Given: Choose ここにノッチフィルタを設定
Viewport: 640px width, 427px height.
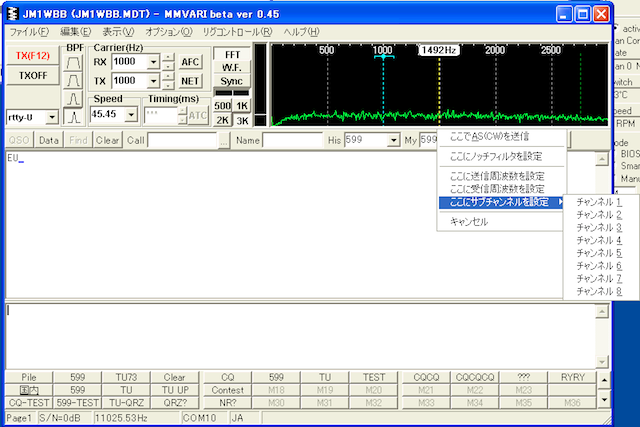Looking at the screenshot, I should point(501,156).
